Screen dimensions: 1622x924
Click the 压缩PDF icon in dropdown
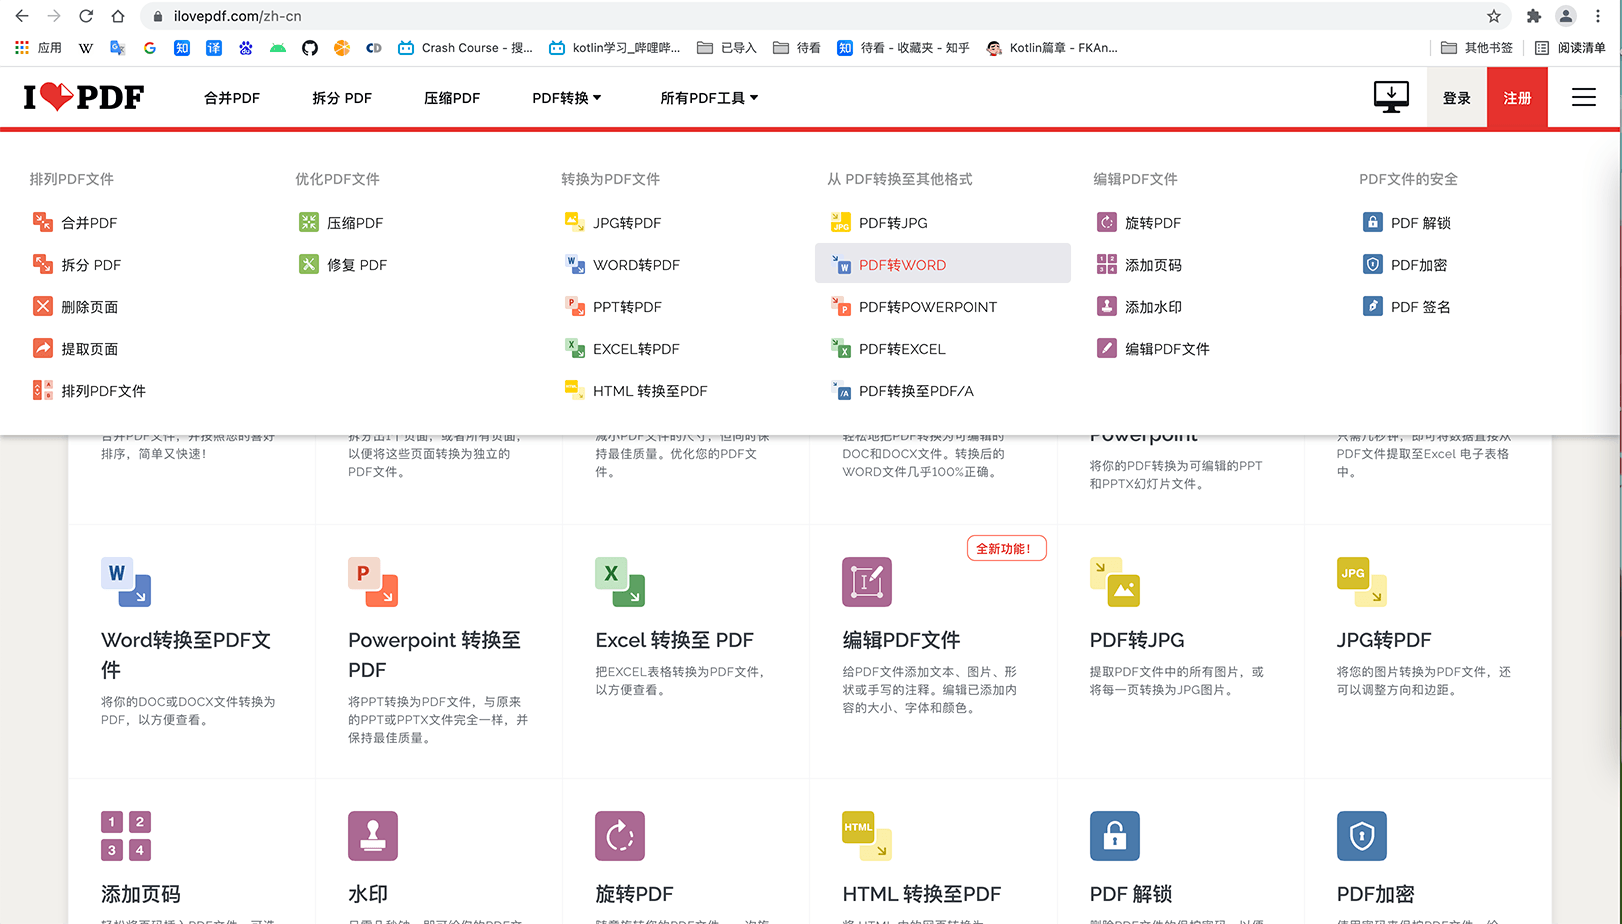(x=308, y=222)
